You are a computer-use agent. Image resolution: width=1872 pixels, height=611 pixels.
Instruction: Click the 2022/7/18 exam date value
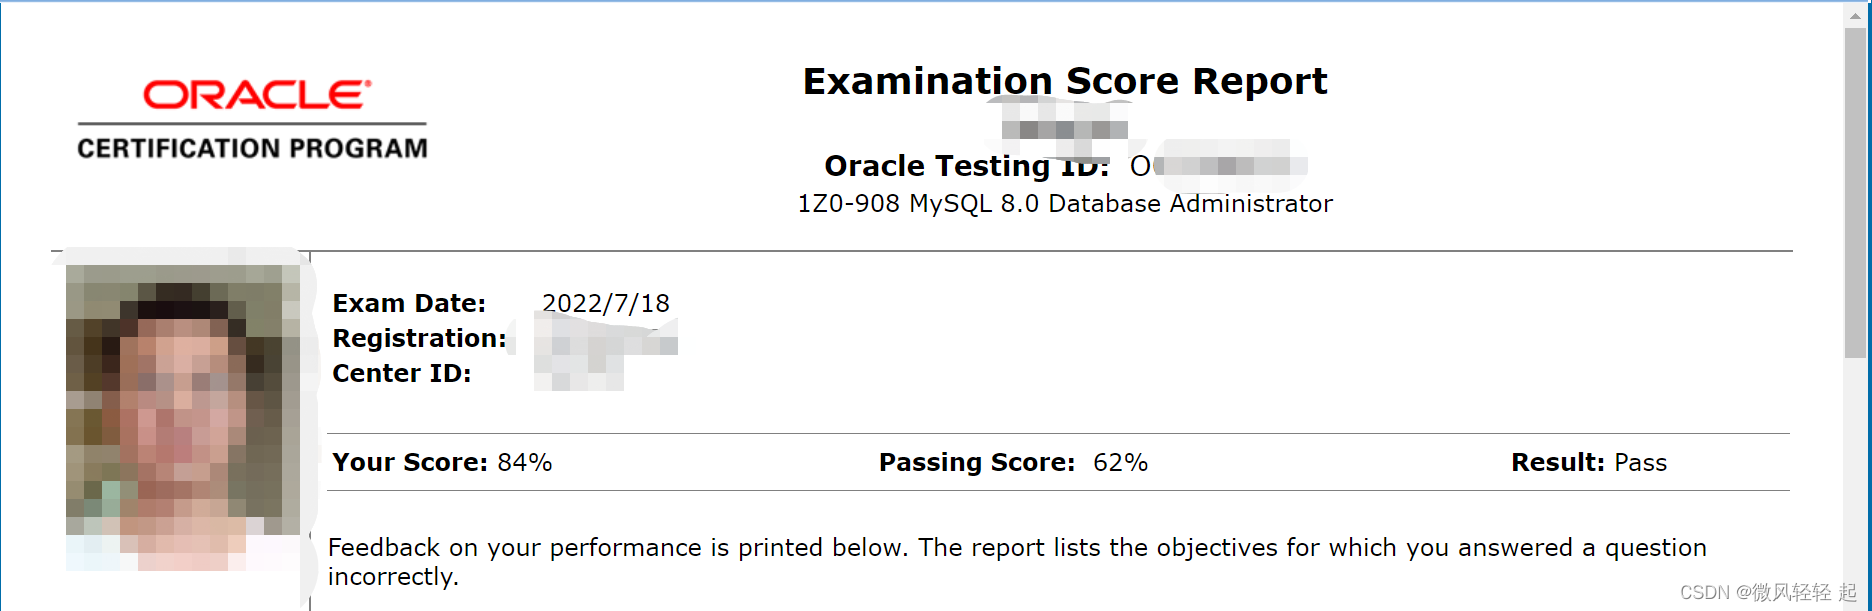click(605, 304)
